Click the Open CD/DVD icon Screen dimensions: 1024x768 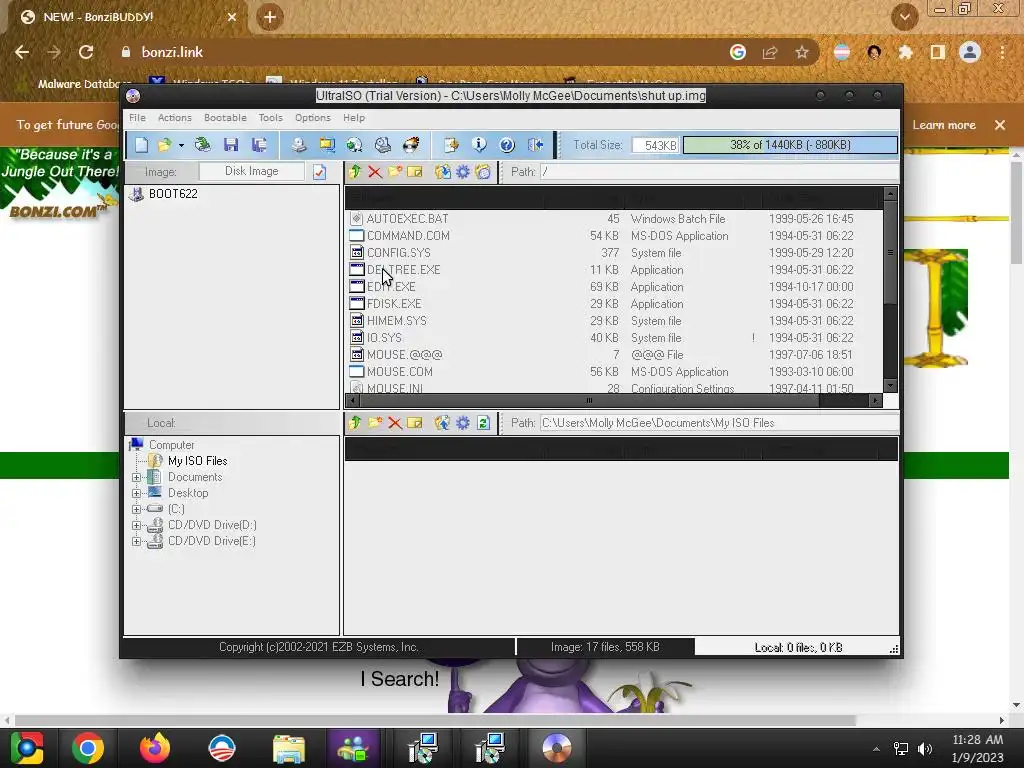(203, 145)
